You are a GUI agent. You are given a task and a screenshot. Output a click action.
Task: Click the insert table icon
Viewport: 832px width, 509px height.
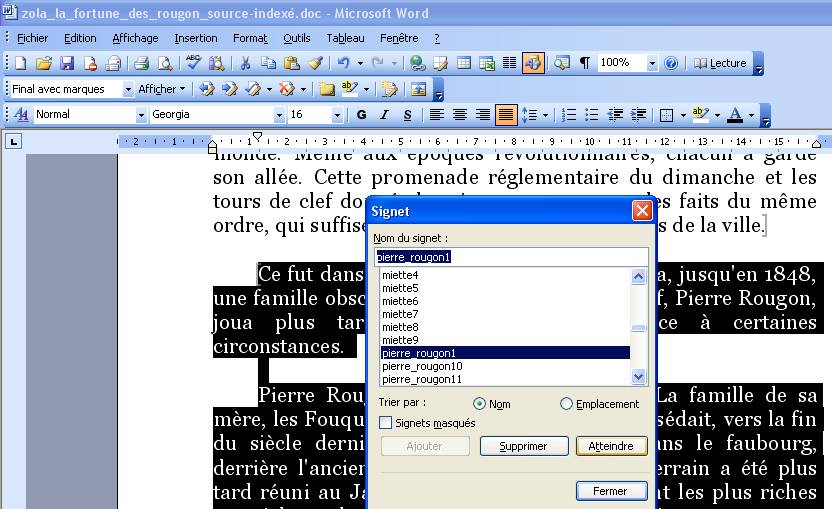(x=464, y=63)
